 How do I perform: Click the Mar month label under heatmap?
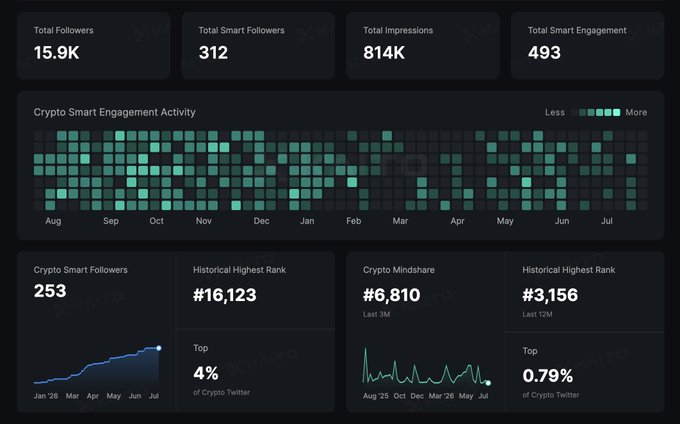(400, 221)
